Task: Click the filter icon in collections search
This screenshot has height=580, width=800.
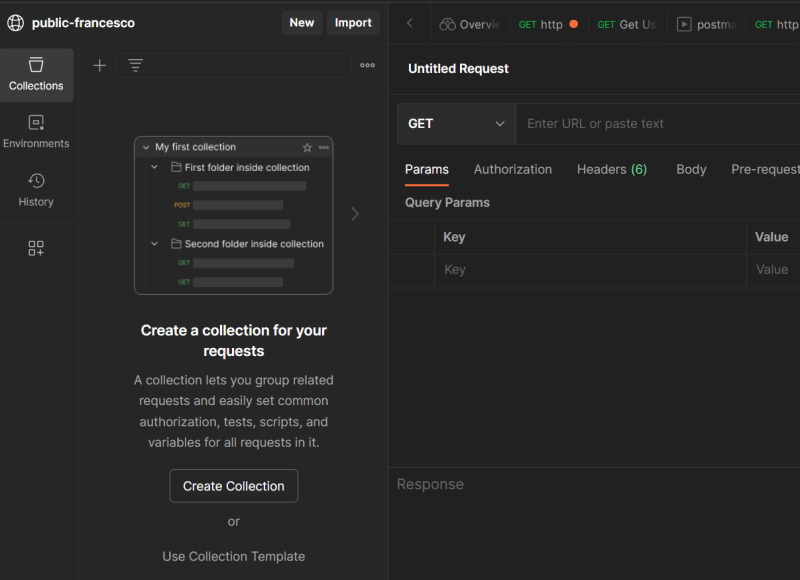Action: tap(135, 66)
